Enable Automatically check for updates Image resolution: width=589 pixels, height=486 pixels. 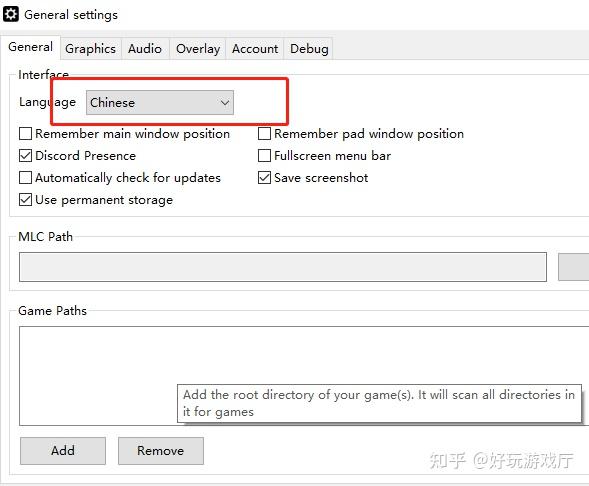click(25, 178)
